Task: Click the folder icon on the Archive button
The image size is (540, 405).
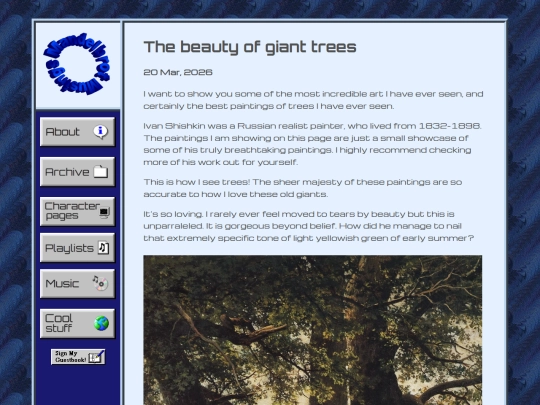Action: (x=101, y=172)
